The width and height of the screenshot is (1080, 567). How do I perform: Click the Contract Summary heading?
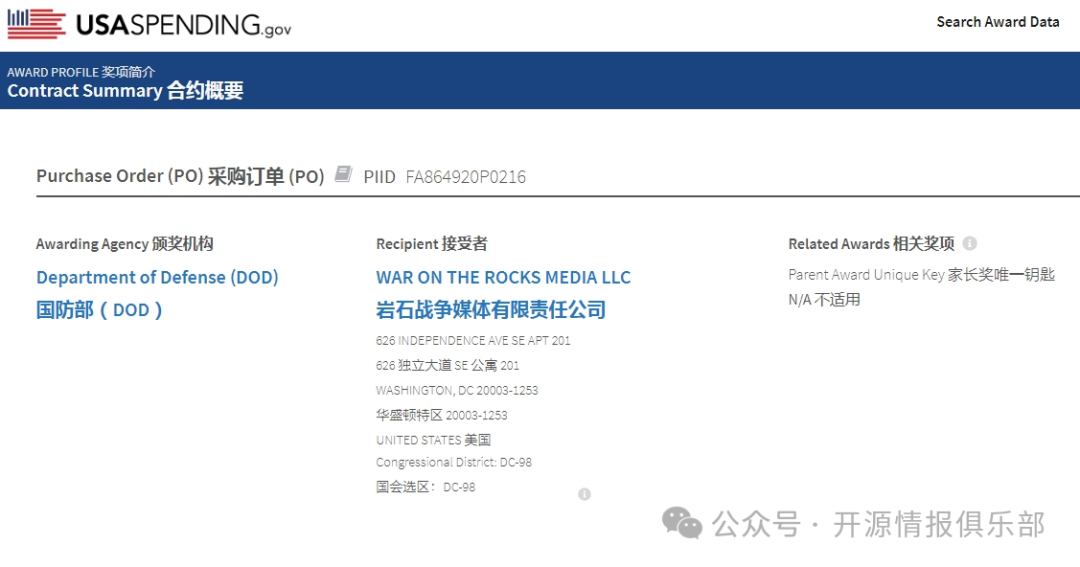click(x=84, y=91)
